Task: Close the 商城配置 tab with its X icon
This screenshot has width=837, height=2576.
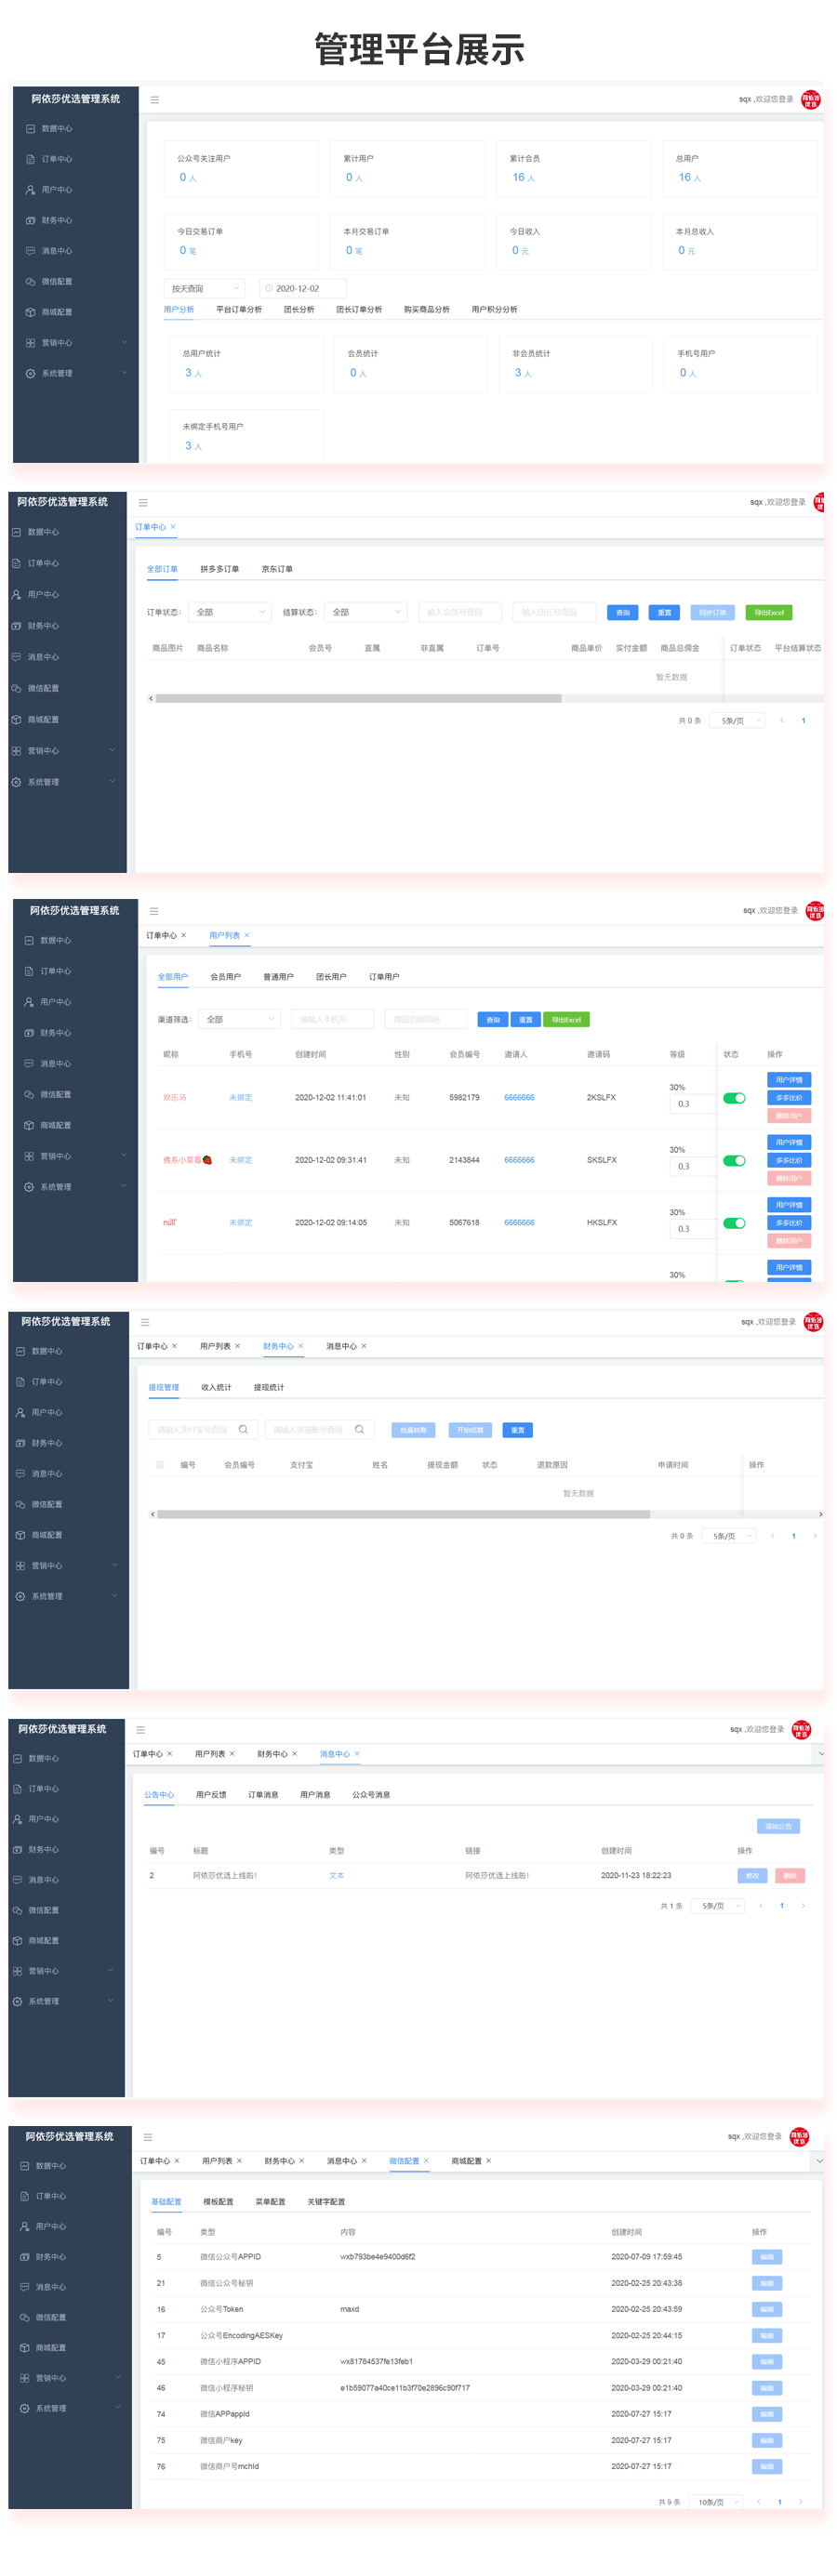Action: pos(488,2161)
